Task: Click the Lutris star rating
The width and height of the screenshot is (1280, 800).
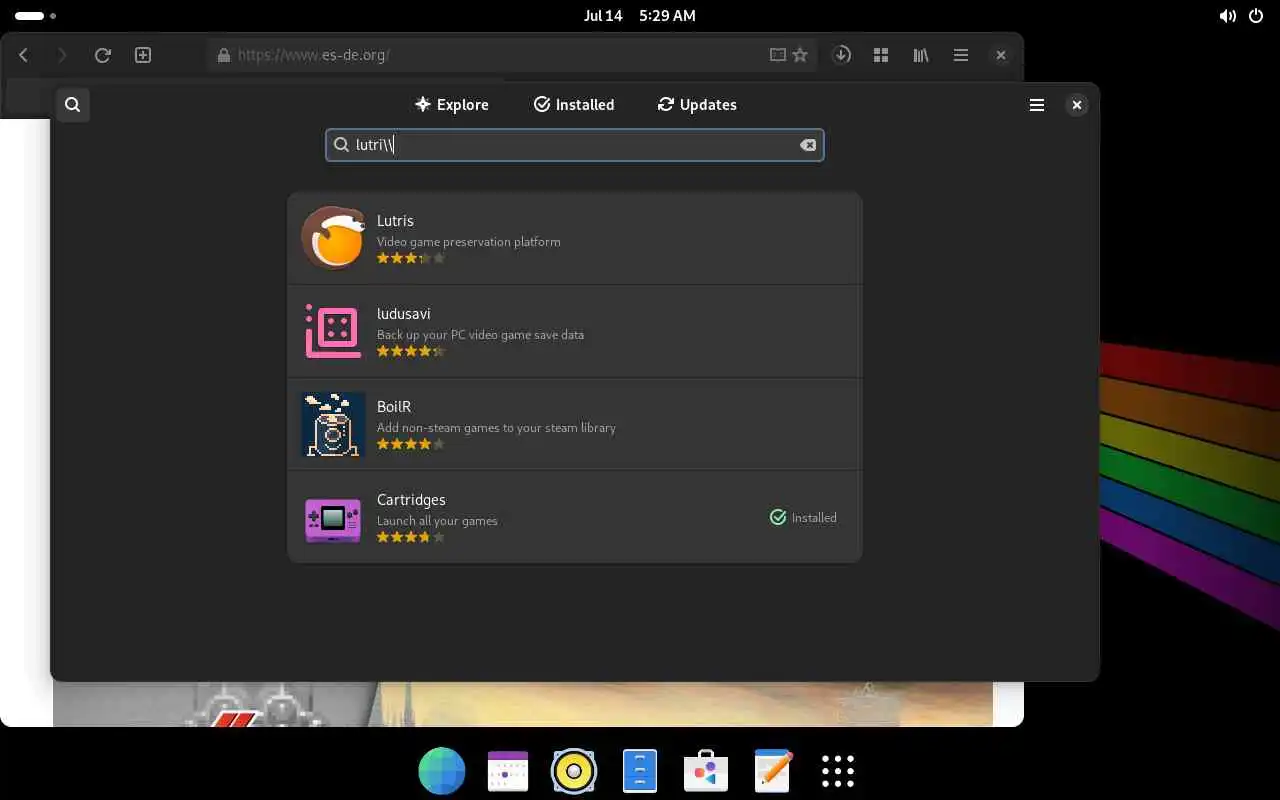Action: tap(410, 258)
